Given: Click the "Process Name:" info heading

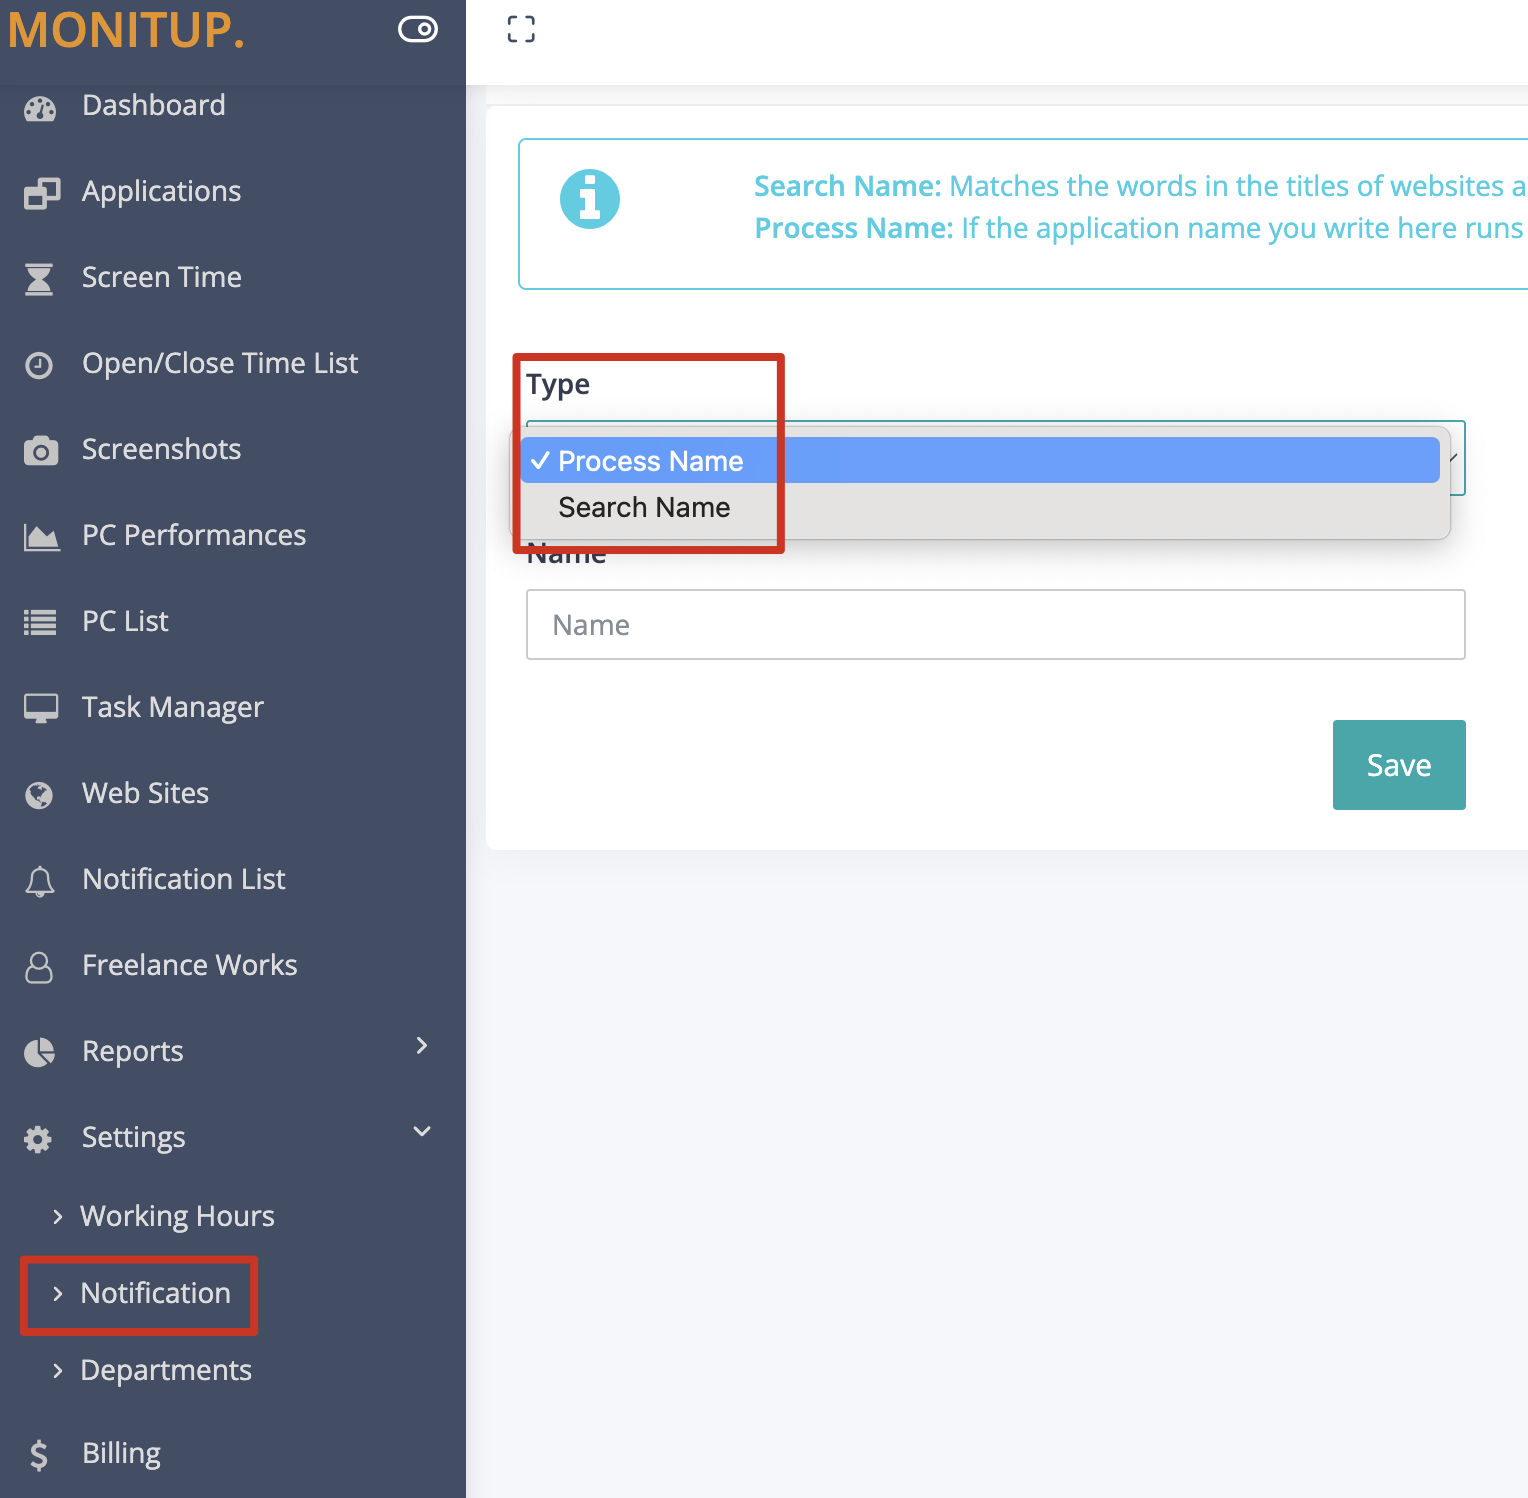Looking at the screenshot, I should tap(854, 228).
